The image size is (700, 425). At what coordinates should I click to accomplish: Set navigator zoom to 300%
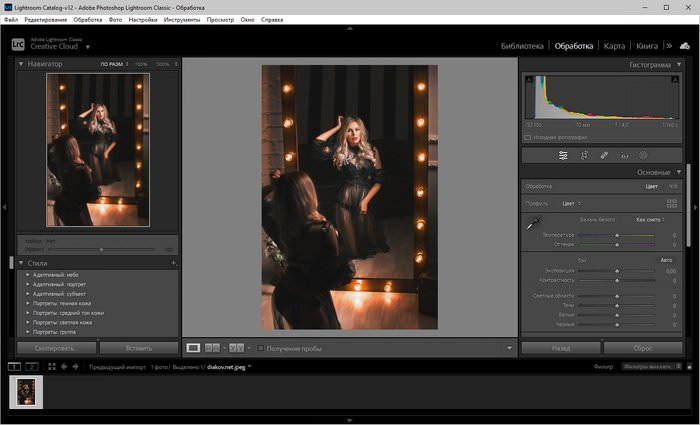[162, 64]
